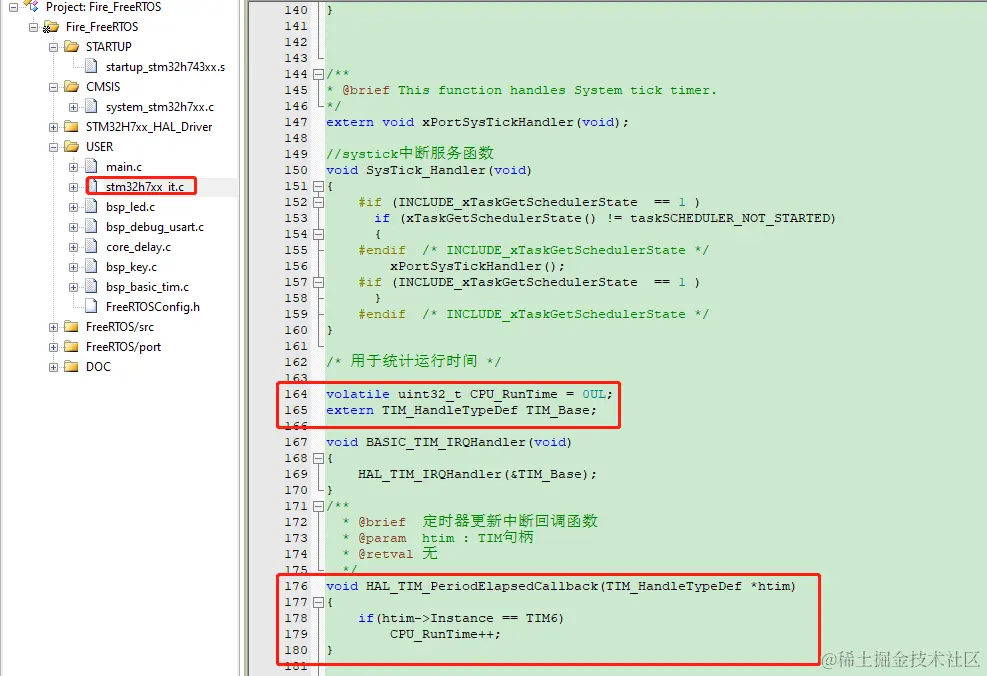Image resolution: width=987 pixels, height=676 pixels.
Task: Select system_stm32h7xx.c in project tree
Action: [x=160, y=107]
